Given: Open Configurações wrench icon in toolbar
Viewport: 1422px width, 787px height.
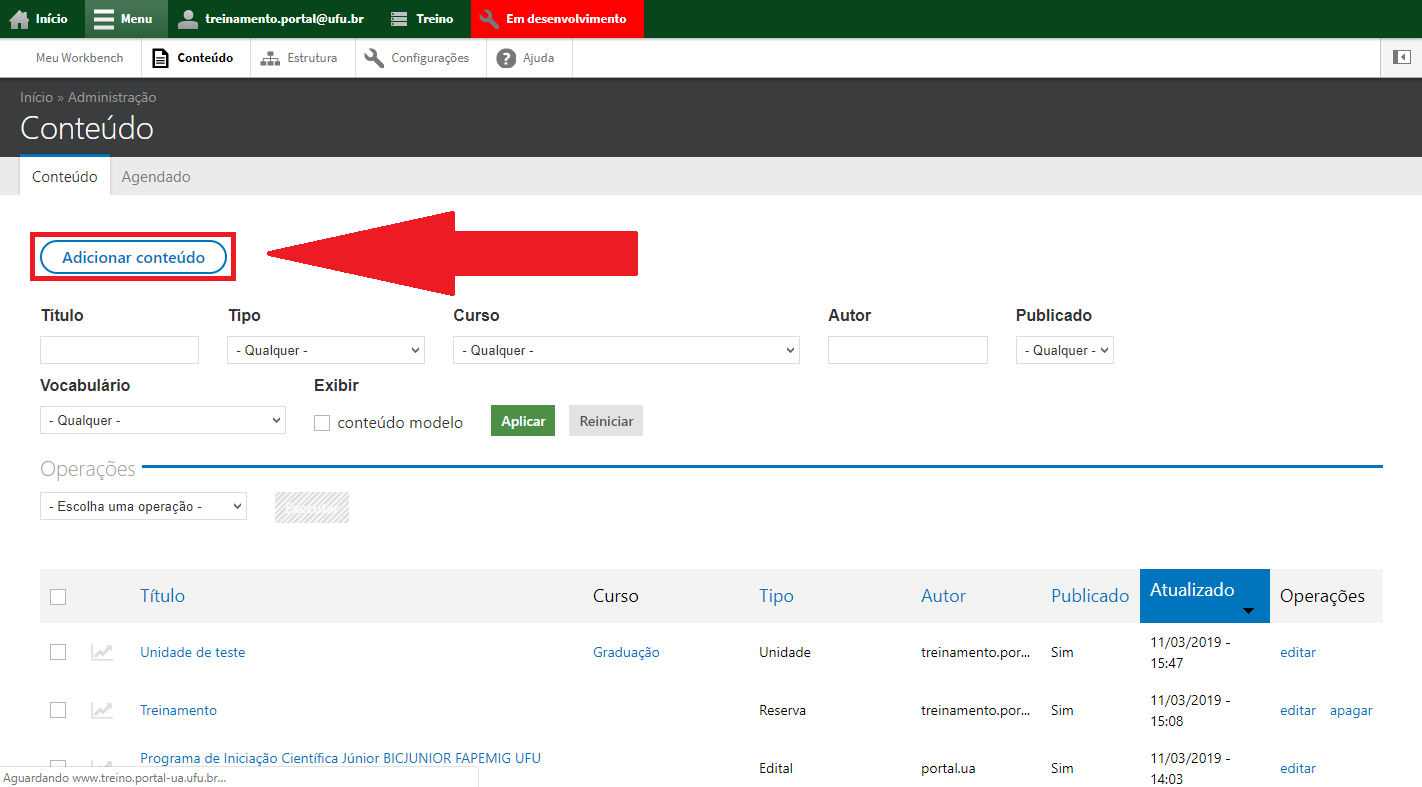Looking at the screenshot, I should point(374,58).
